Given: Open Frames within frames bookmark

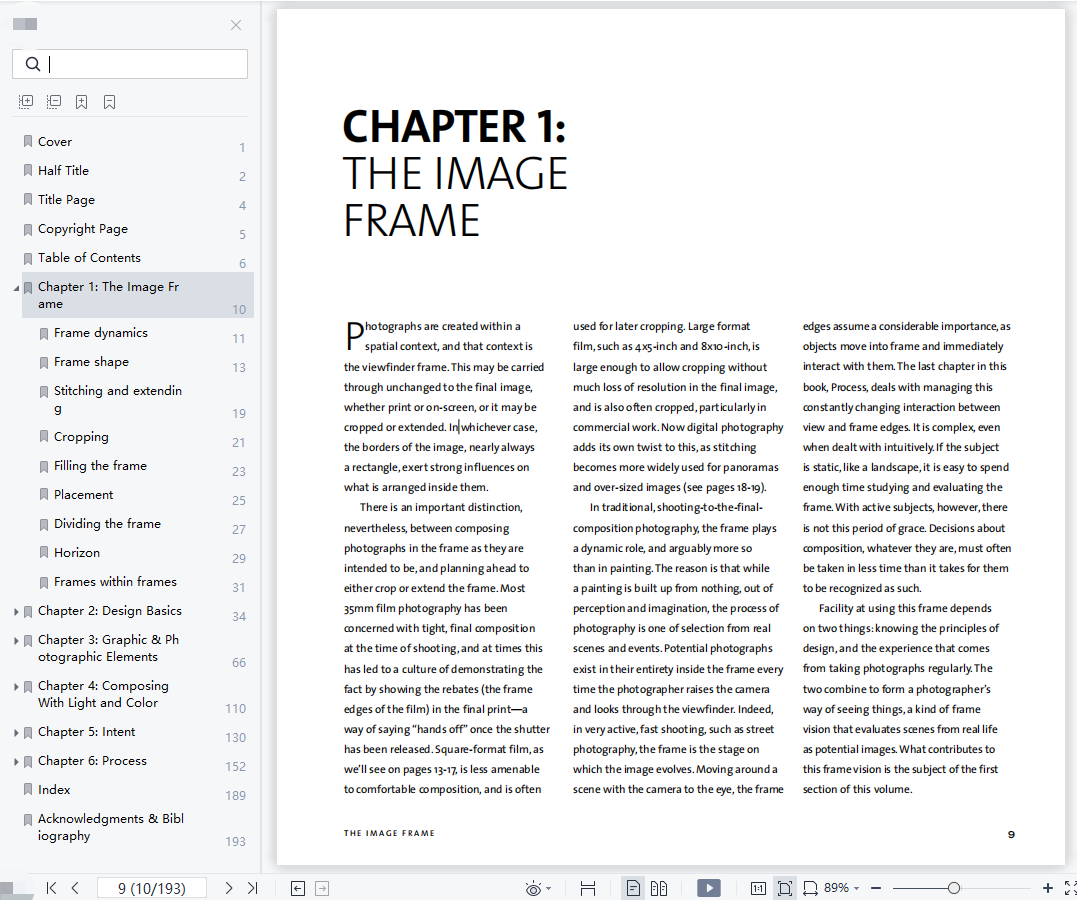Looking at the screenshot, I should click(x=115, y=581).
